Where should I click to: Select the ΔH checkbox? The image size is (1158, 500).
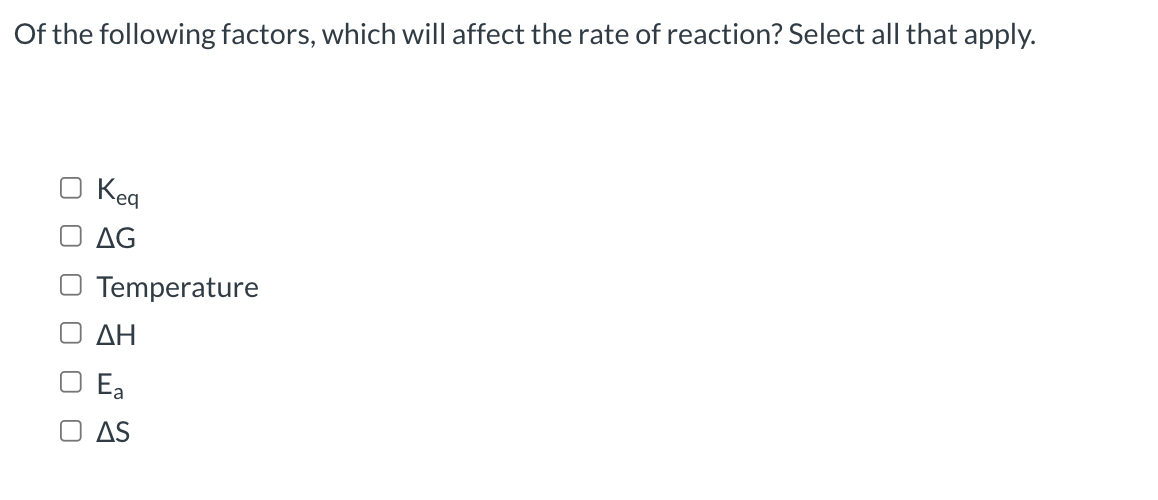70,334
